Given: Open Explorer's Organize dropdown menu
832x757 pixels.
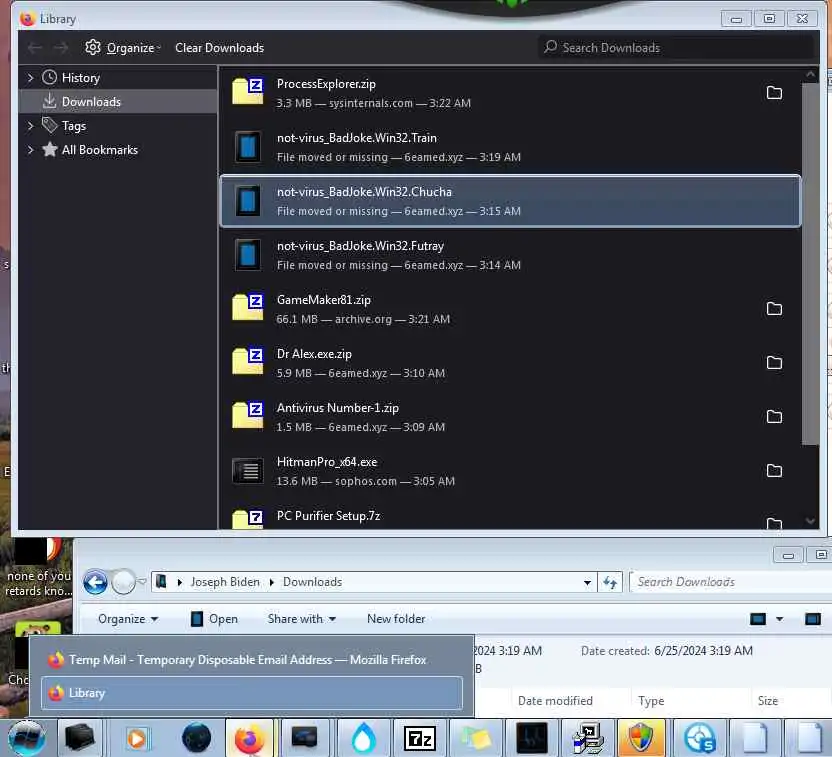Looking at the screenshot, I should tap(128, 619).
